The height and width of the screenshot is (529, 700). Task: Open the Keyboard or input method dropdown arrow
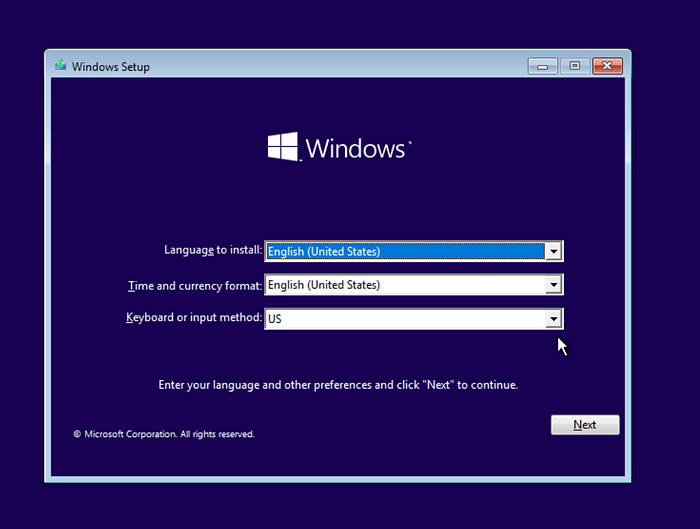point(554,319)
